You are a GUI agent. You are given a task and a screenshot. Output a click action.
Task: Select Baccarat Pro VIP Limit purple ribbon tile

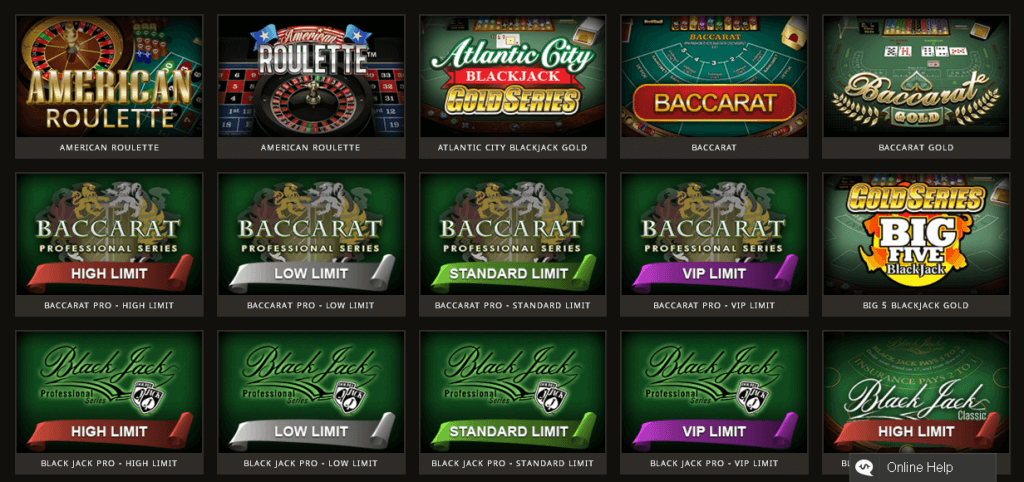tap(714, 234)
